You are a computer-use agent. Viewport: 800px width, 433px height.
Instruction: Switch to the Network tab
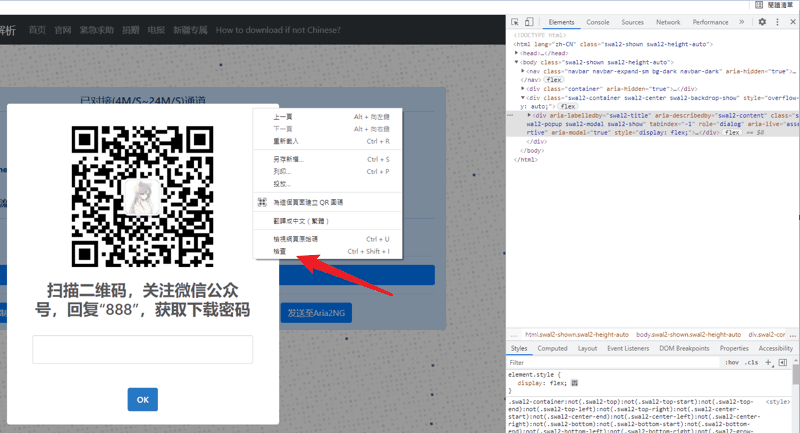tap(668, 22)
